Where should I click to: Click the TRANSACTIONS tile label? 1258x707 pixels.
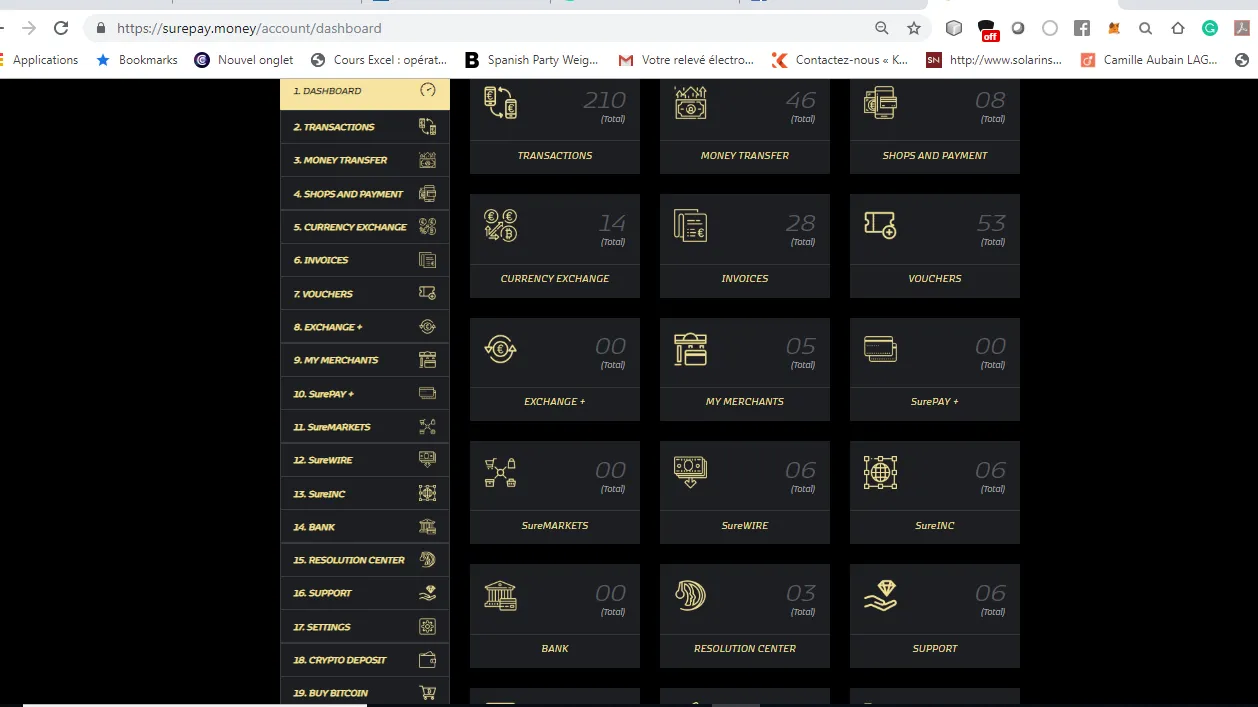click(555, 156)
